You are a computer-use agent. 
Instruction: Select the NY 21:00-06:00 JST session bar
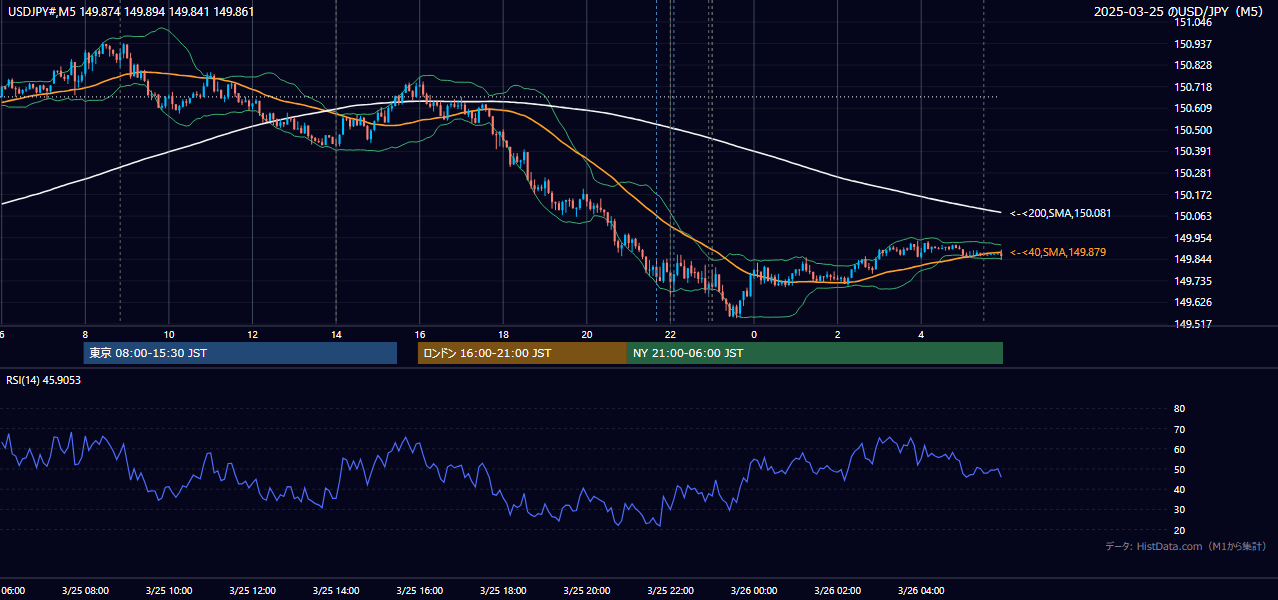click(815, 353)
